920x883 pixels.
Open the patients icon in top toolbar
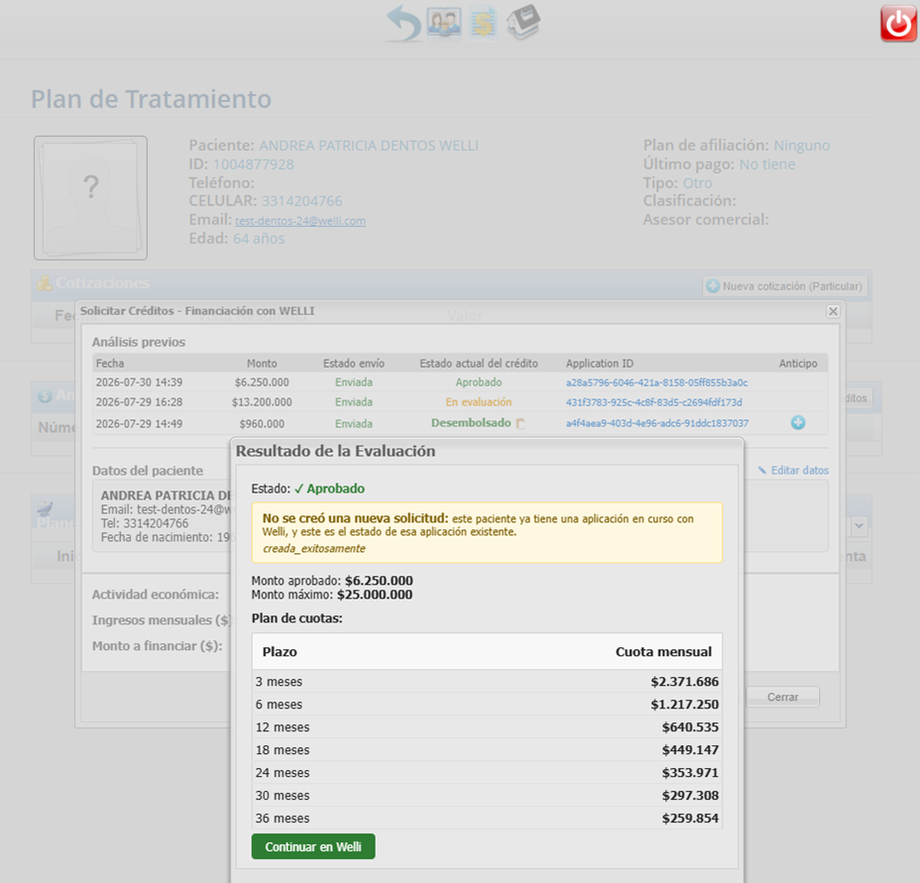444,22
